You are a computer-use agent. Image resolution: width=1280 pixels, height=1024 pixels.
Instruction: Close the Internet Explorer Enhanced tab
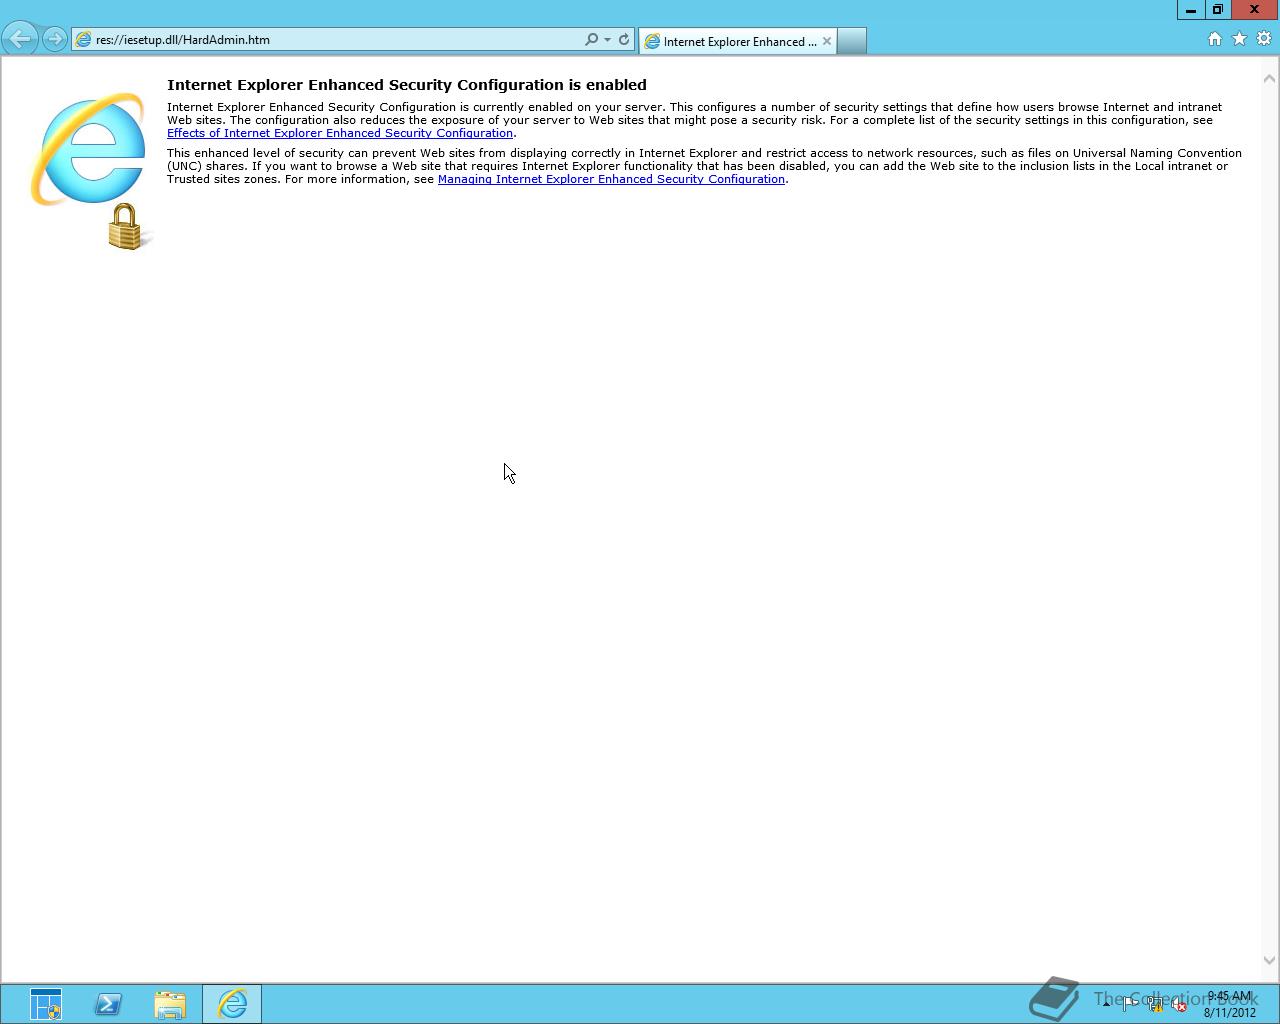click(x=827, y=41)
